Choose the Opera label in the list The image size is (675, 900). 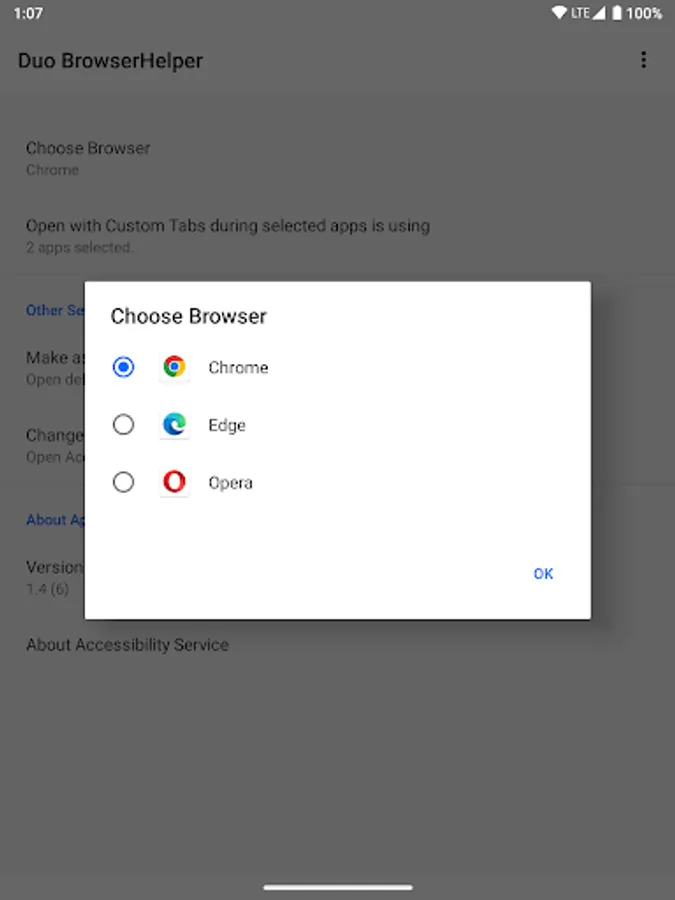tap(230, 483)
